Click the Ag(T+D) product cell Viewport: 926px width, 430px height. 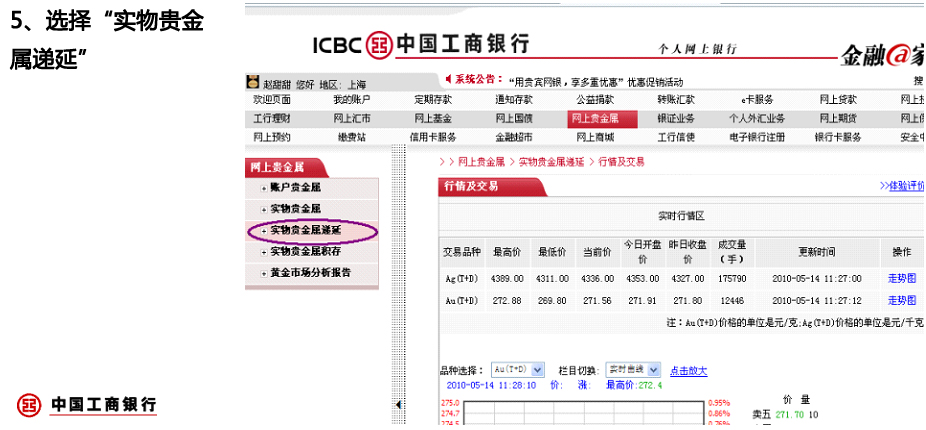pyautogui.click(x=462, y=278)
